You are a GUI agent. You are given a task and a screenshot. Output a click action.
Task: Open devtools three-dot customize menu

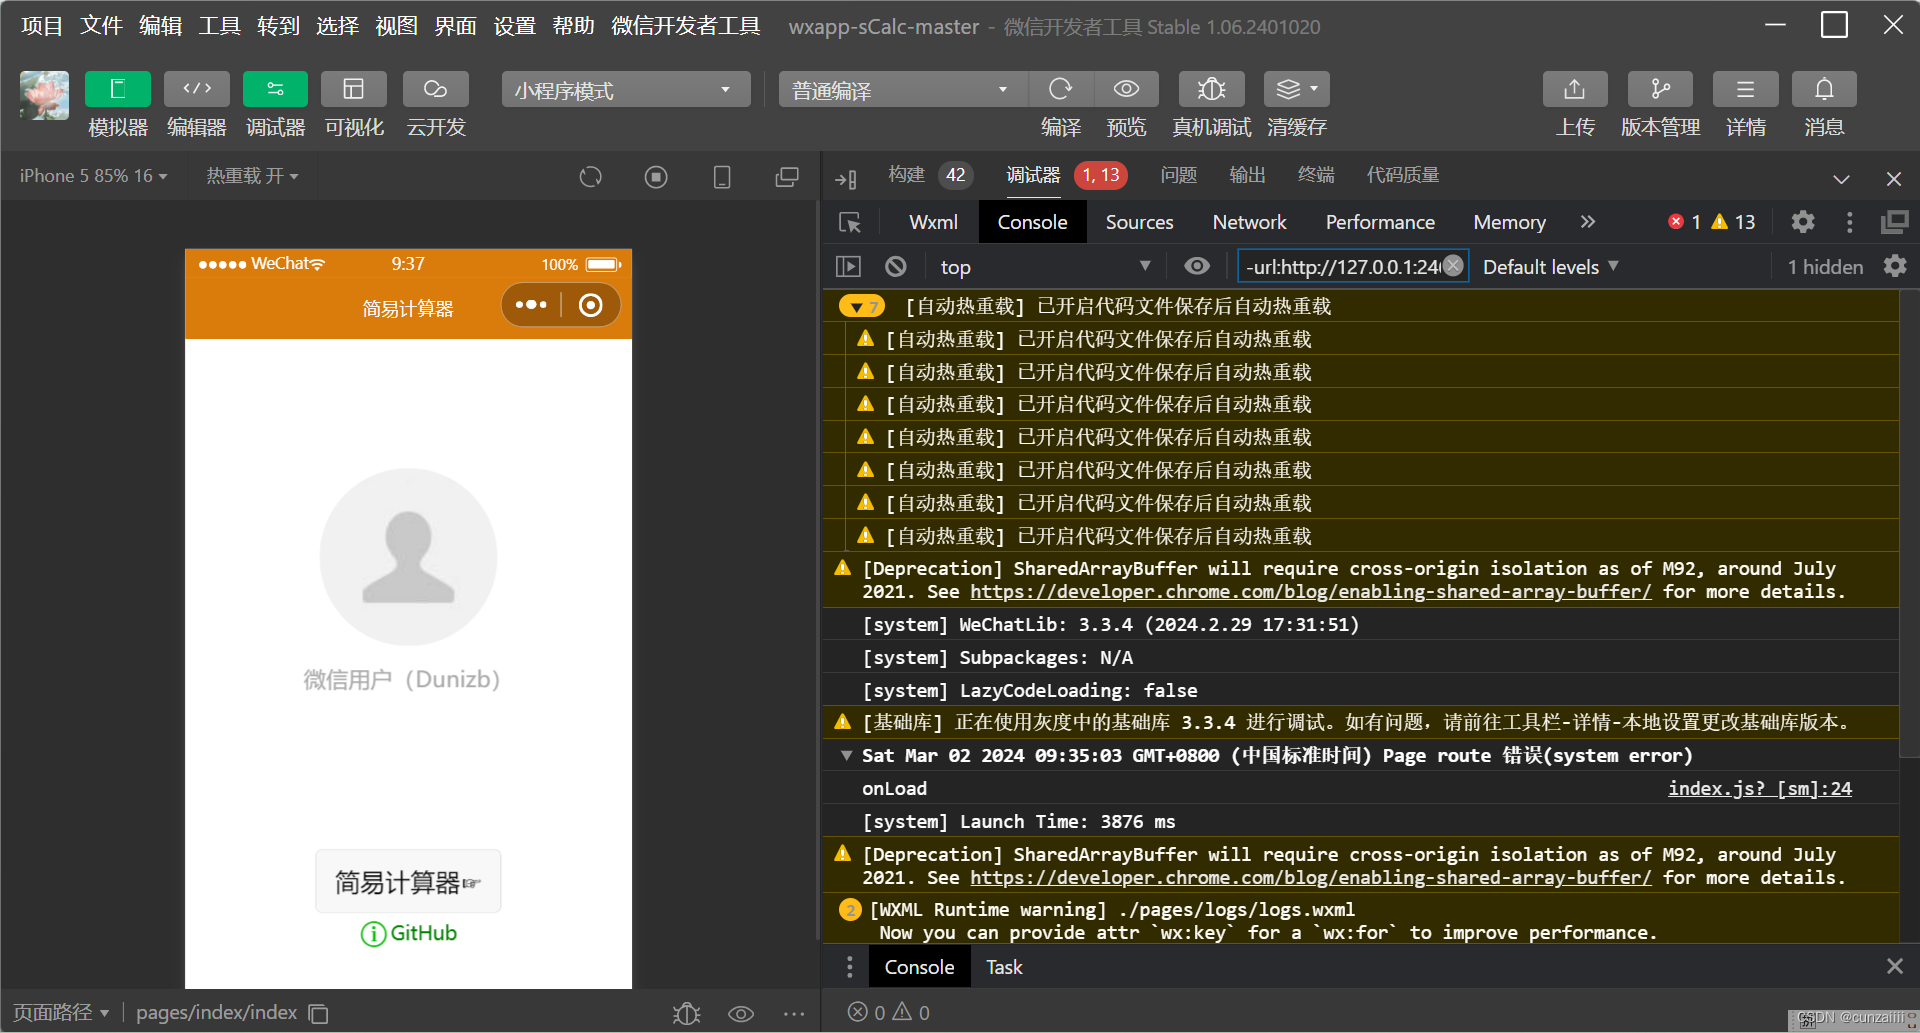(x=1849, y=222)
